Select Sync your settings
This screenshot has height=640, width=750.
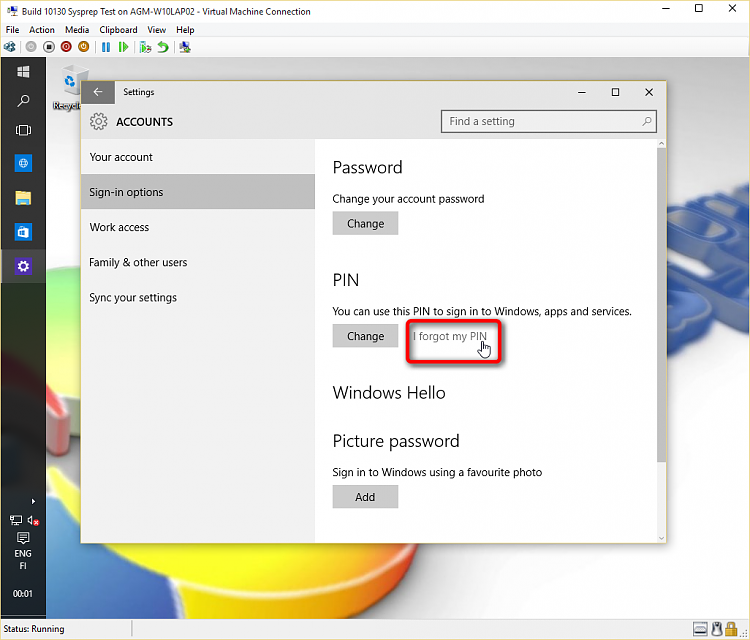(x=198, y=298)
